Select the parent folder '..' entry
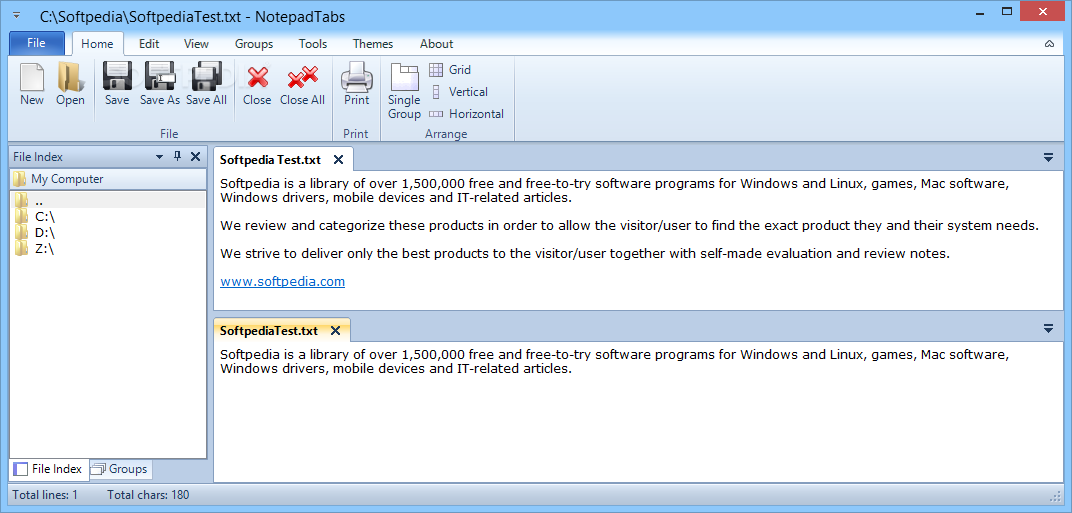This screenshot has width=1072, height=513. tap(108, 200)
